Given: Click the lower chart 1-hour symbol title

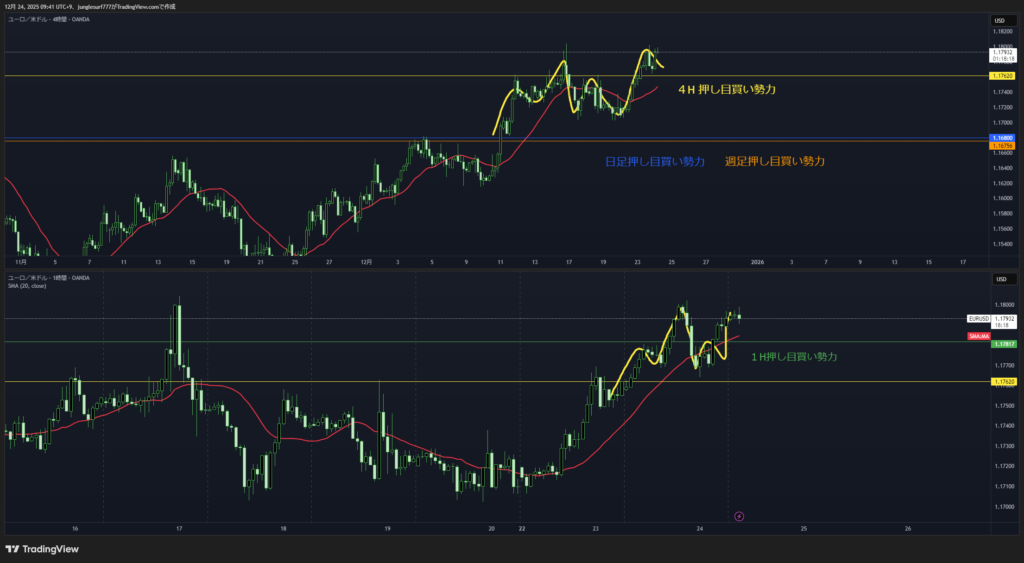Looking at the screenshot, I should coord(48,277).
